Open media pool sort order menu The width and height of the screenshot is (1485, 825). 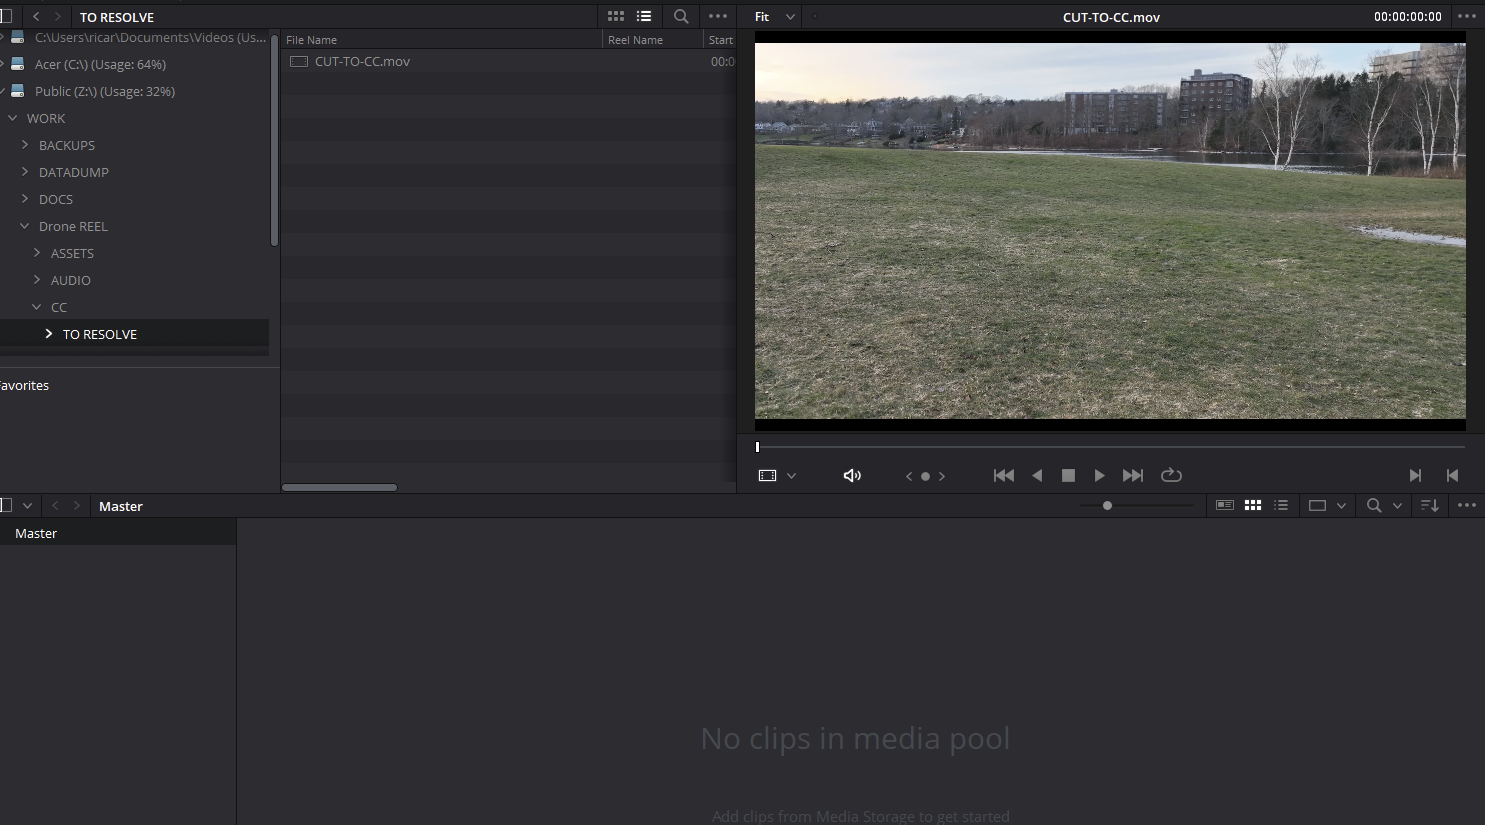[x=1430, y=506]
